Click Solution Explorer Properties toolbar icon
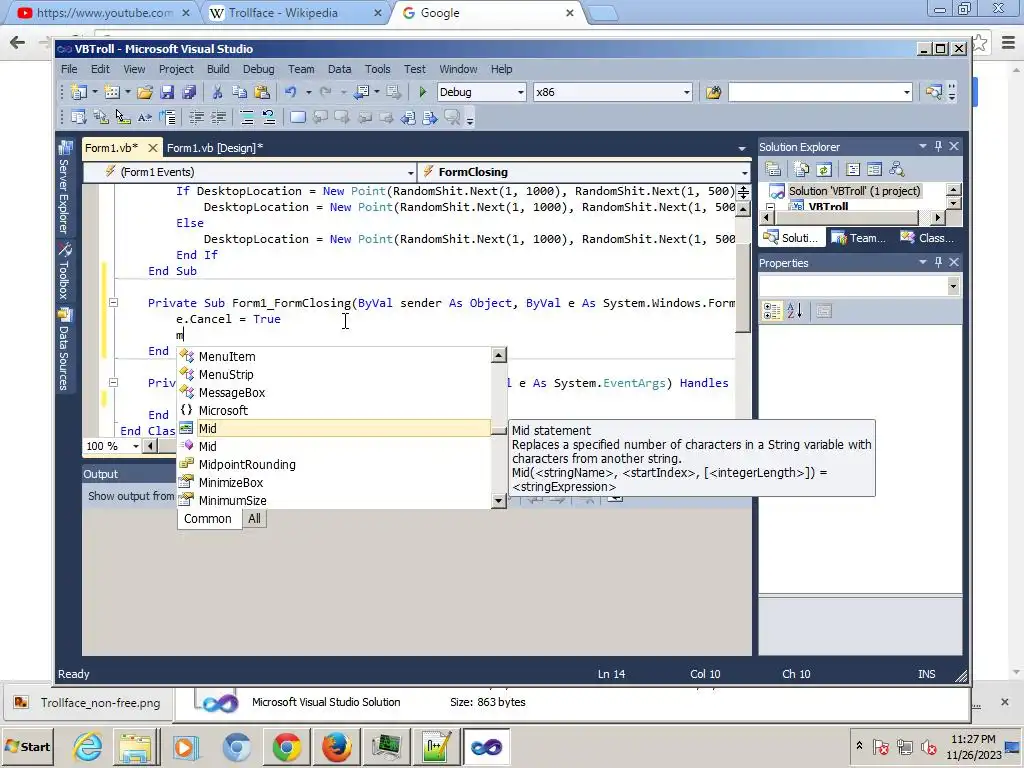Screen dimensions: 1024x768 click(773, 170)
